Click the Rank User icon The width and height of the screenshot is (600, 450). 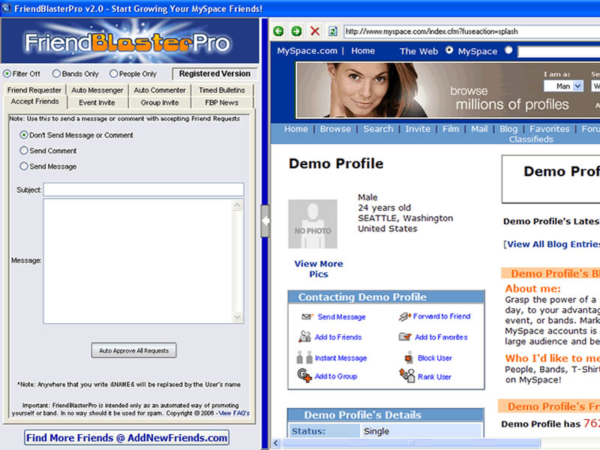(407, 376)
